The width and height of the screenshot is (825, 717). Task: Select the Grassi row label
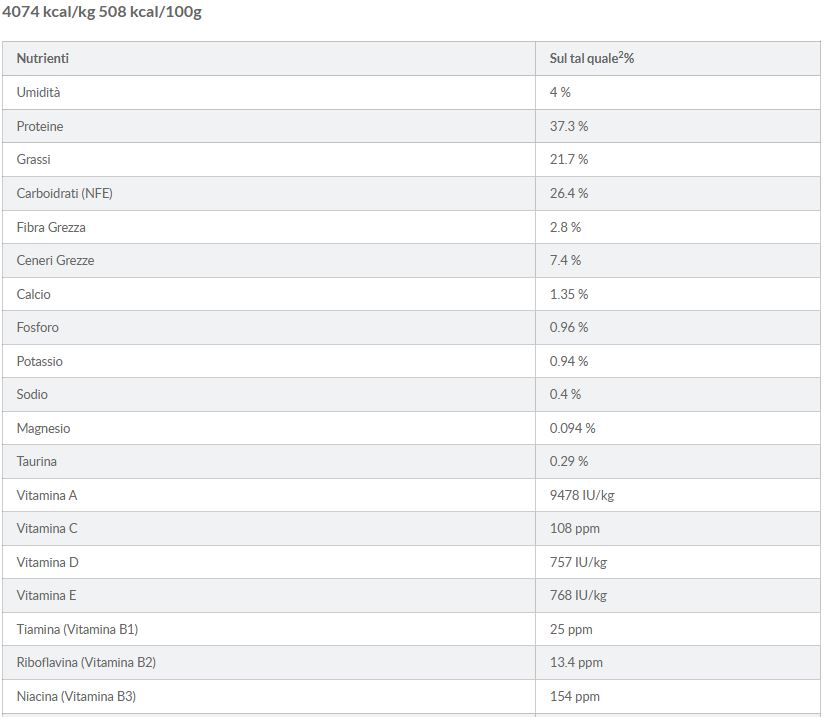click(x=34, y=159)
